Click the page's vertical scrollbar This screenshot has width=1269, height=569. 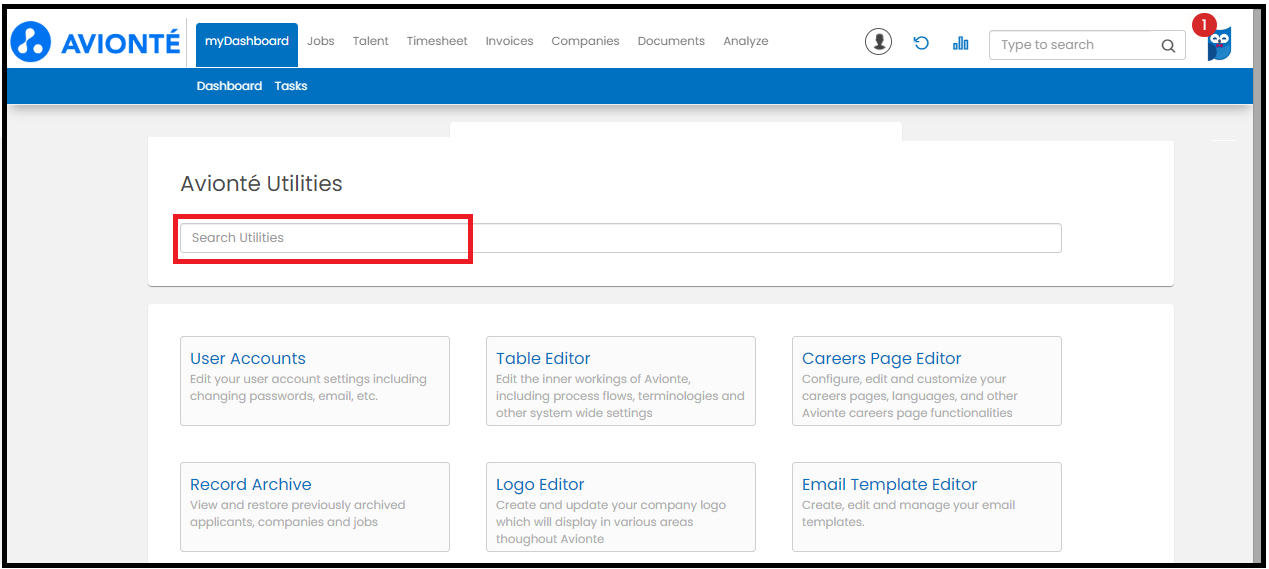[1258, 285]
